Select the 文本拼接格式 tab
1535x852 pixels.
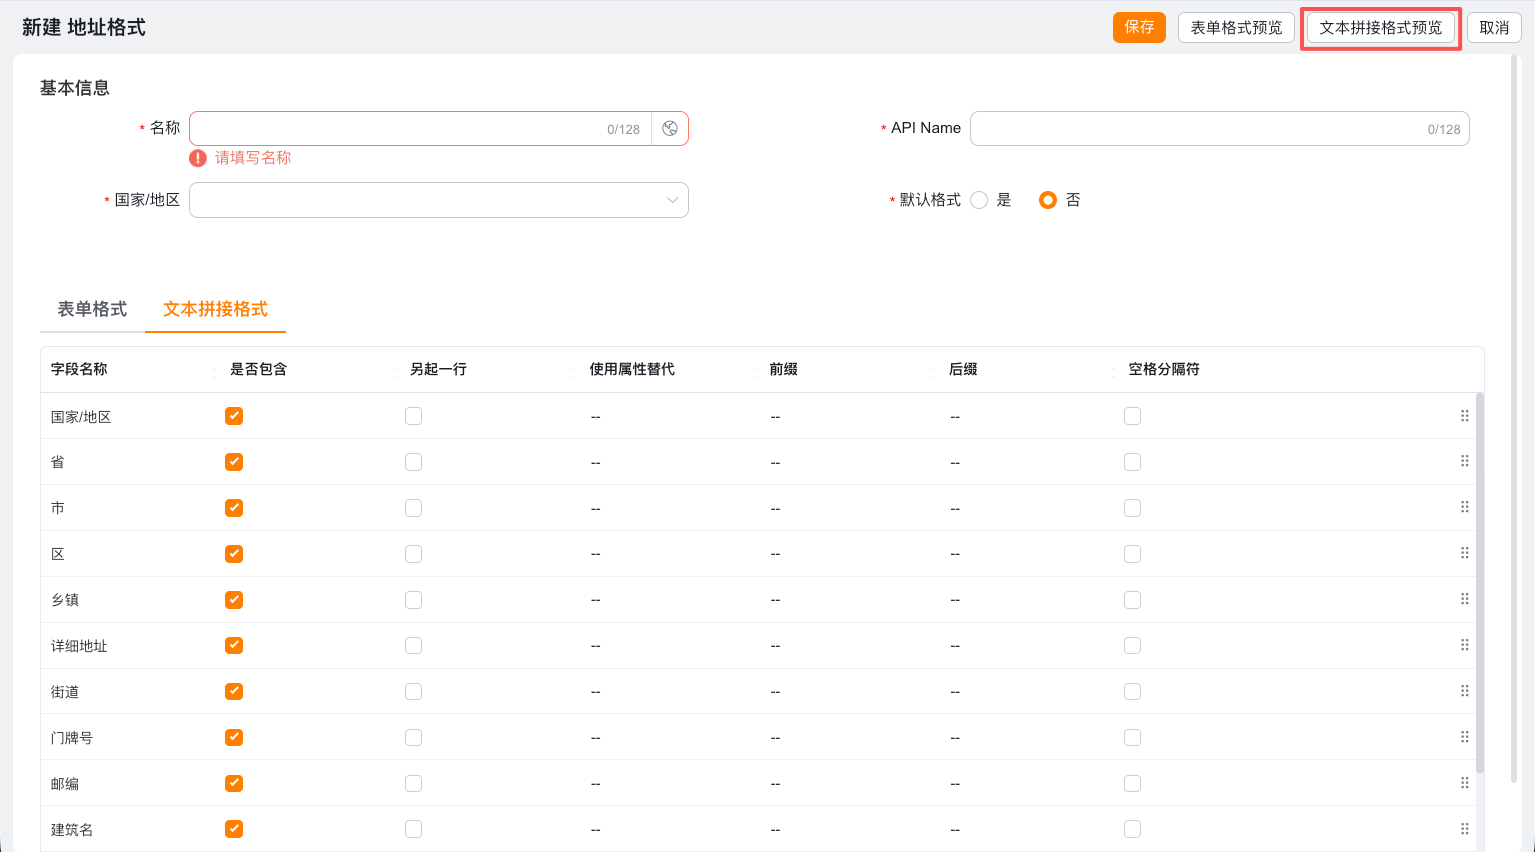[x=215, y=309]
